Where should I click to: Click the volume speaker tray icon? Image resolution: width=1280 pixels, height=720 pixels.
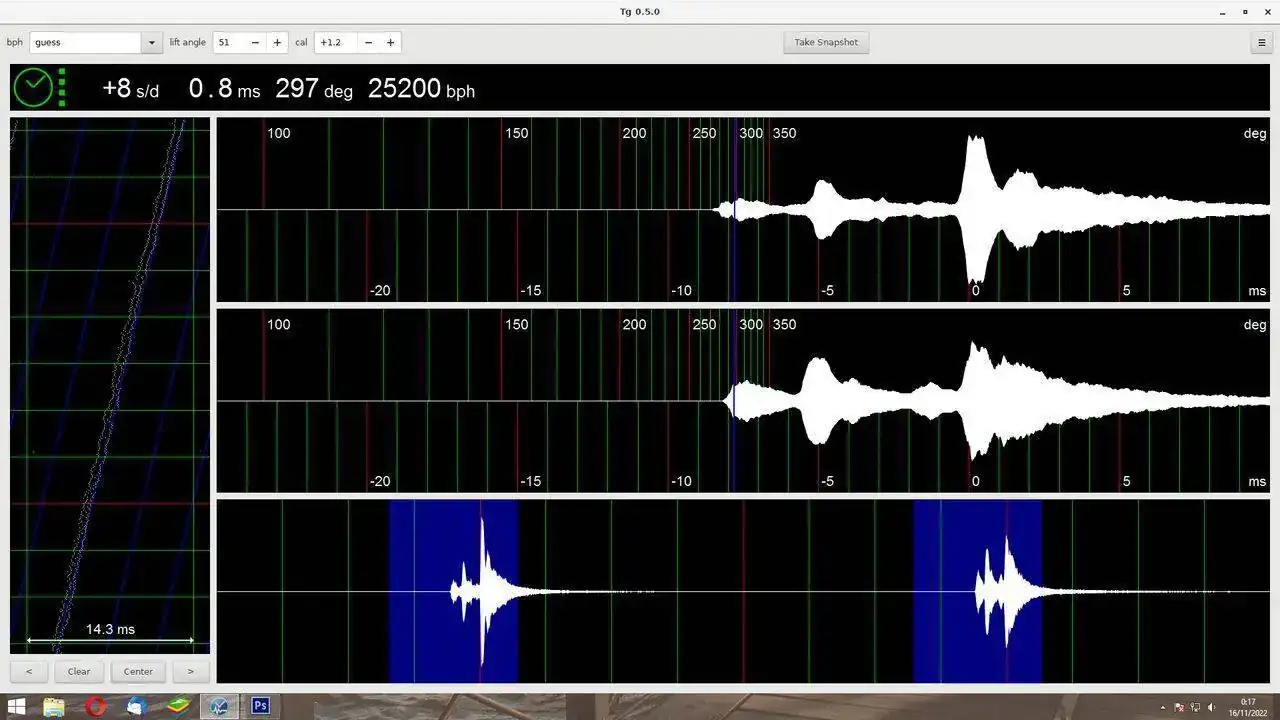(1211, 707)
